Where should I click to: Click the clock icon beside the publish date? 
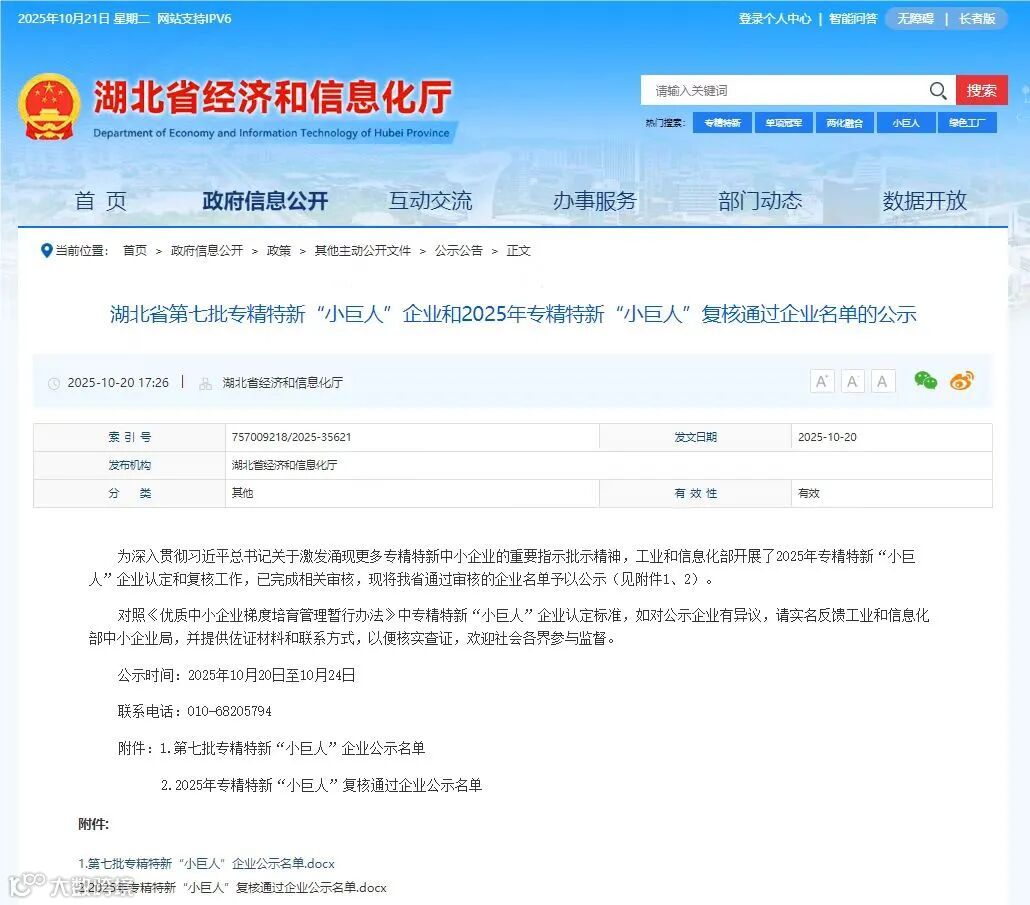(x=55, y=382)
